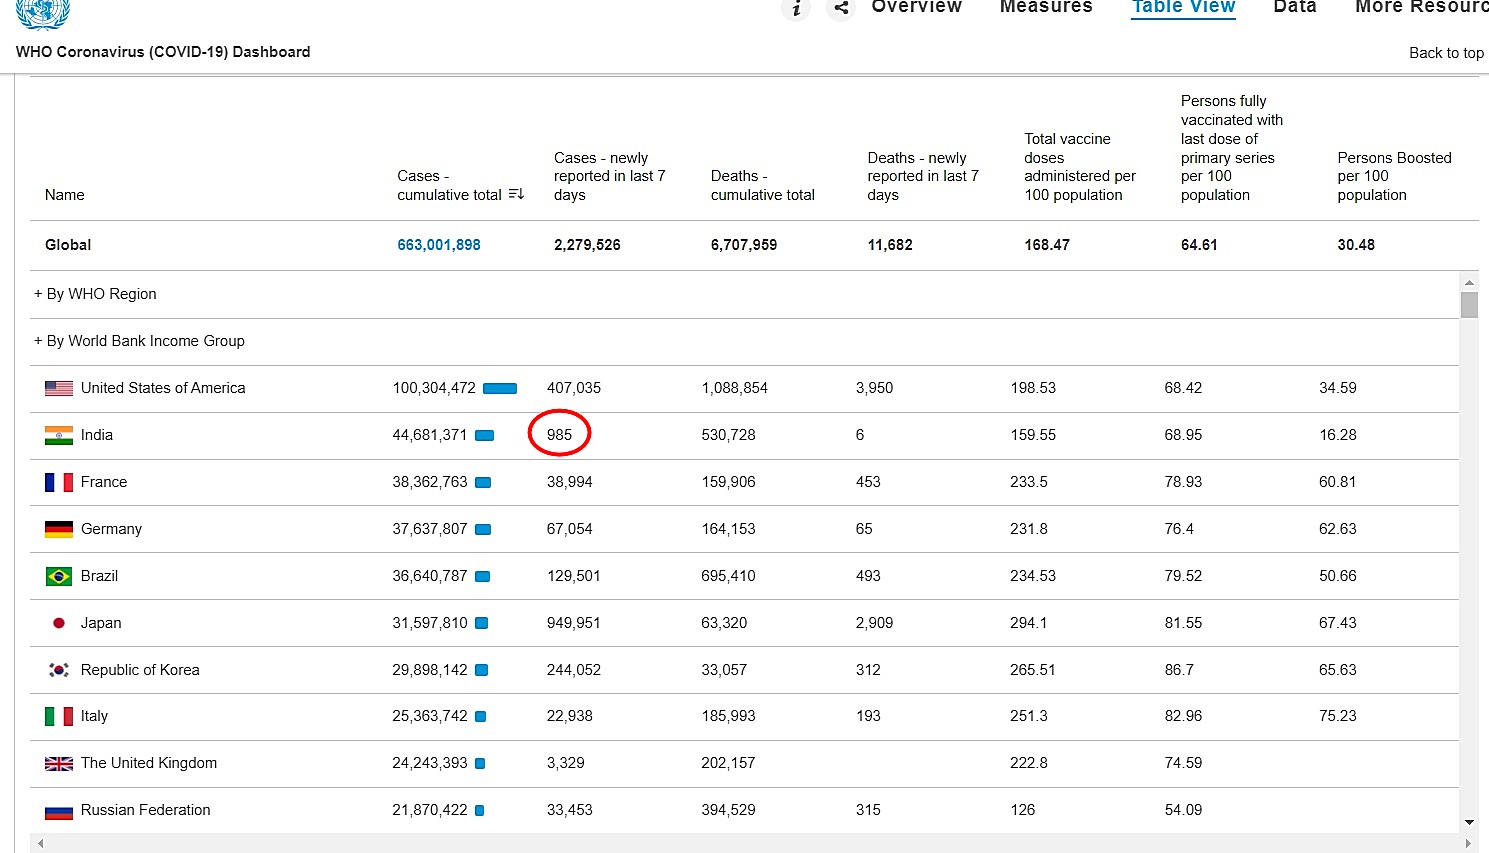Image resolution: width=1489 pixels, height=853 pixels.
Task: Select the Table View tab
Action: pyautogui.click(x=1183, y=7)
